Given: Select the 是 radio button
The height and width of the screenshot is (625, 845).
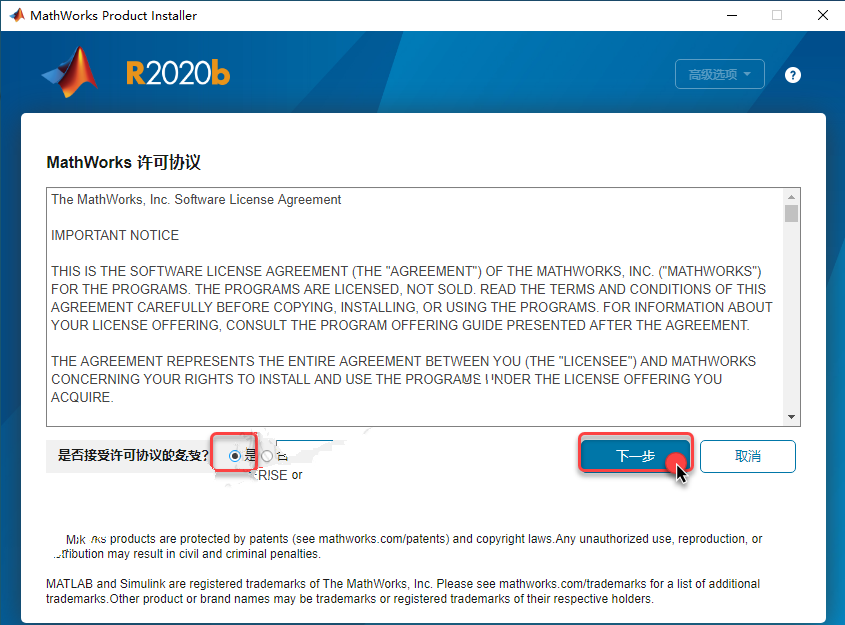Looking at the screenshot, I should point(234,456).
